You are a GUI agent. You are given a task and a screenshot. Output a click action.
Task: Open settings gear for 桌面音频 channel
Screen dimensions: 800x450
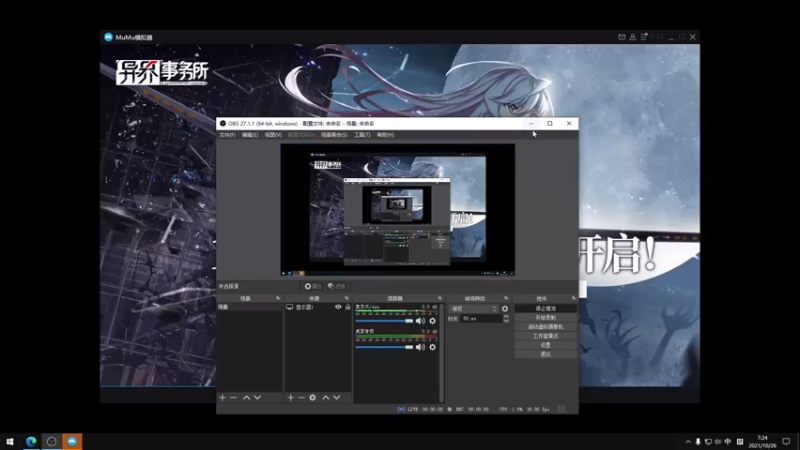(x=433, y=347)
